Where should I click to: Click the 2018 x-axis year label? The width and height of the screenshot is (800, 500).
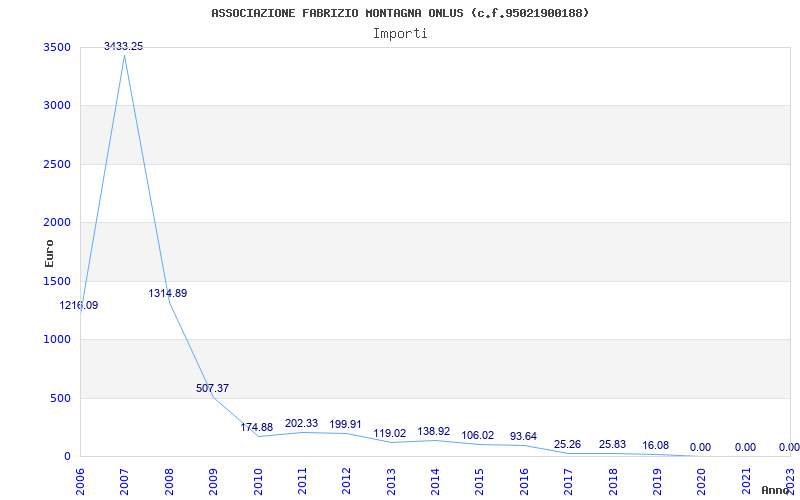point(612,481)
